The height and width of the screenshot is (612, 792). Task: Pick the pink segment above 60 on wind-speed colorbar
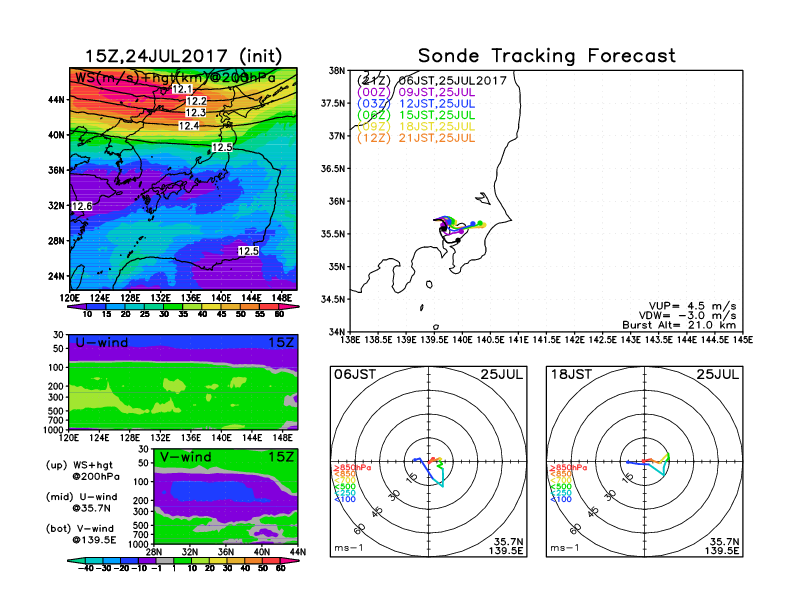[x=290, y=307]
